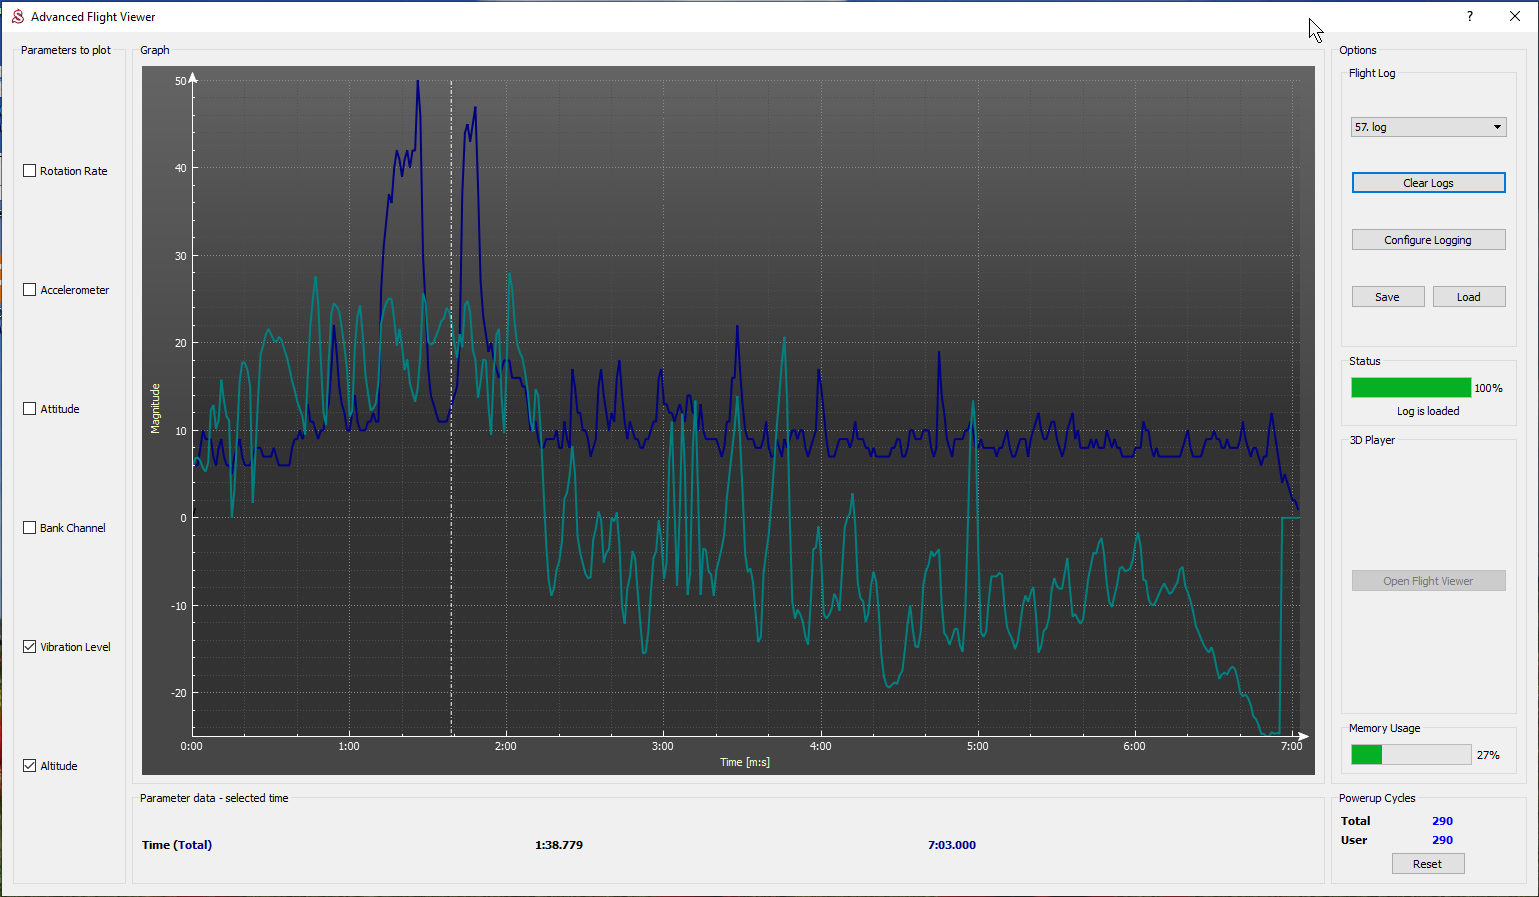Disable the Altitude plot checkbox

(x=30, y=766)
